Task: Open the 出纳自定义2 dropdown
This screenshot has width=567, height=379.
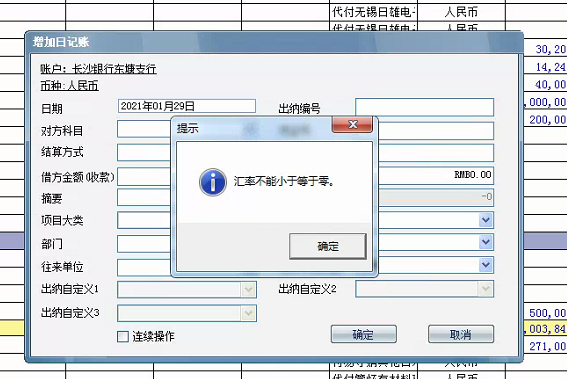Action: pyautogui.click(x=486, y=289)
